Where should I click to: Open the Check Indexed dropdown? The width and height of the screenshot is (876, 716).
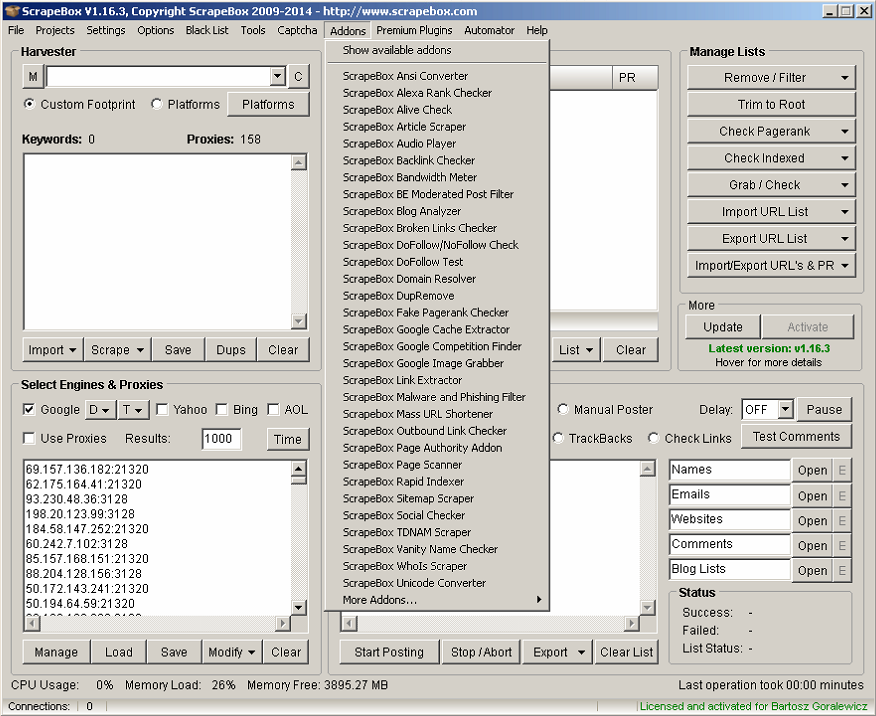tap(772, 158)
